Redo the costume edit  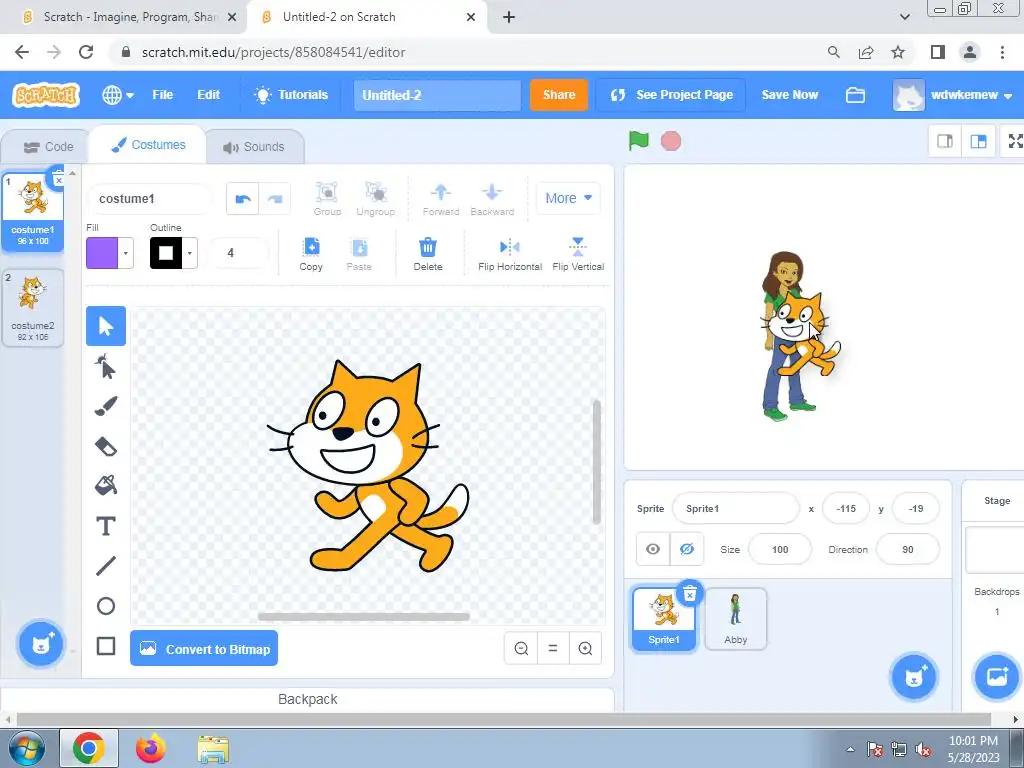(x=275, y=199)
